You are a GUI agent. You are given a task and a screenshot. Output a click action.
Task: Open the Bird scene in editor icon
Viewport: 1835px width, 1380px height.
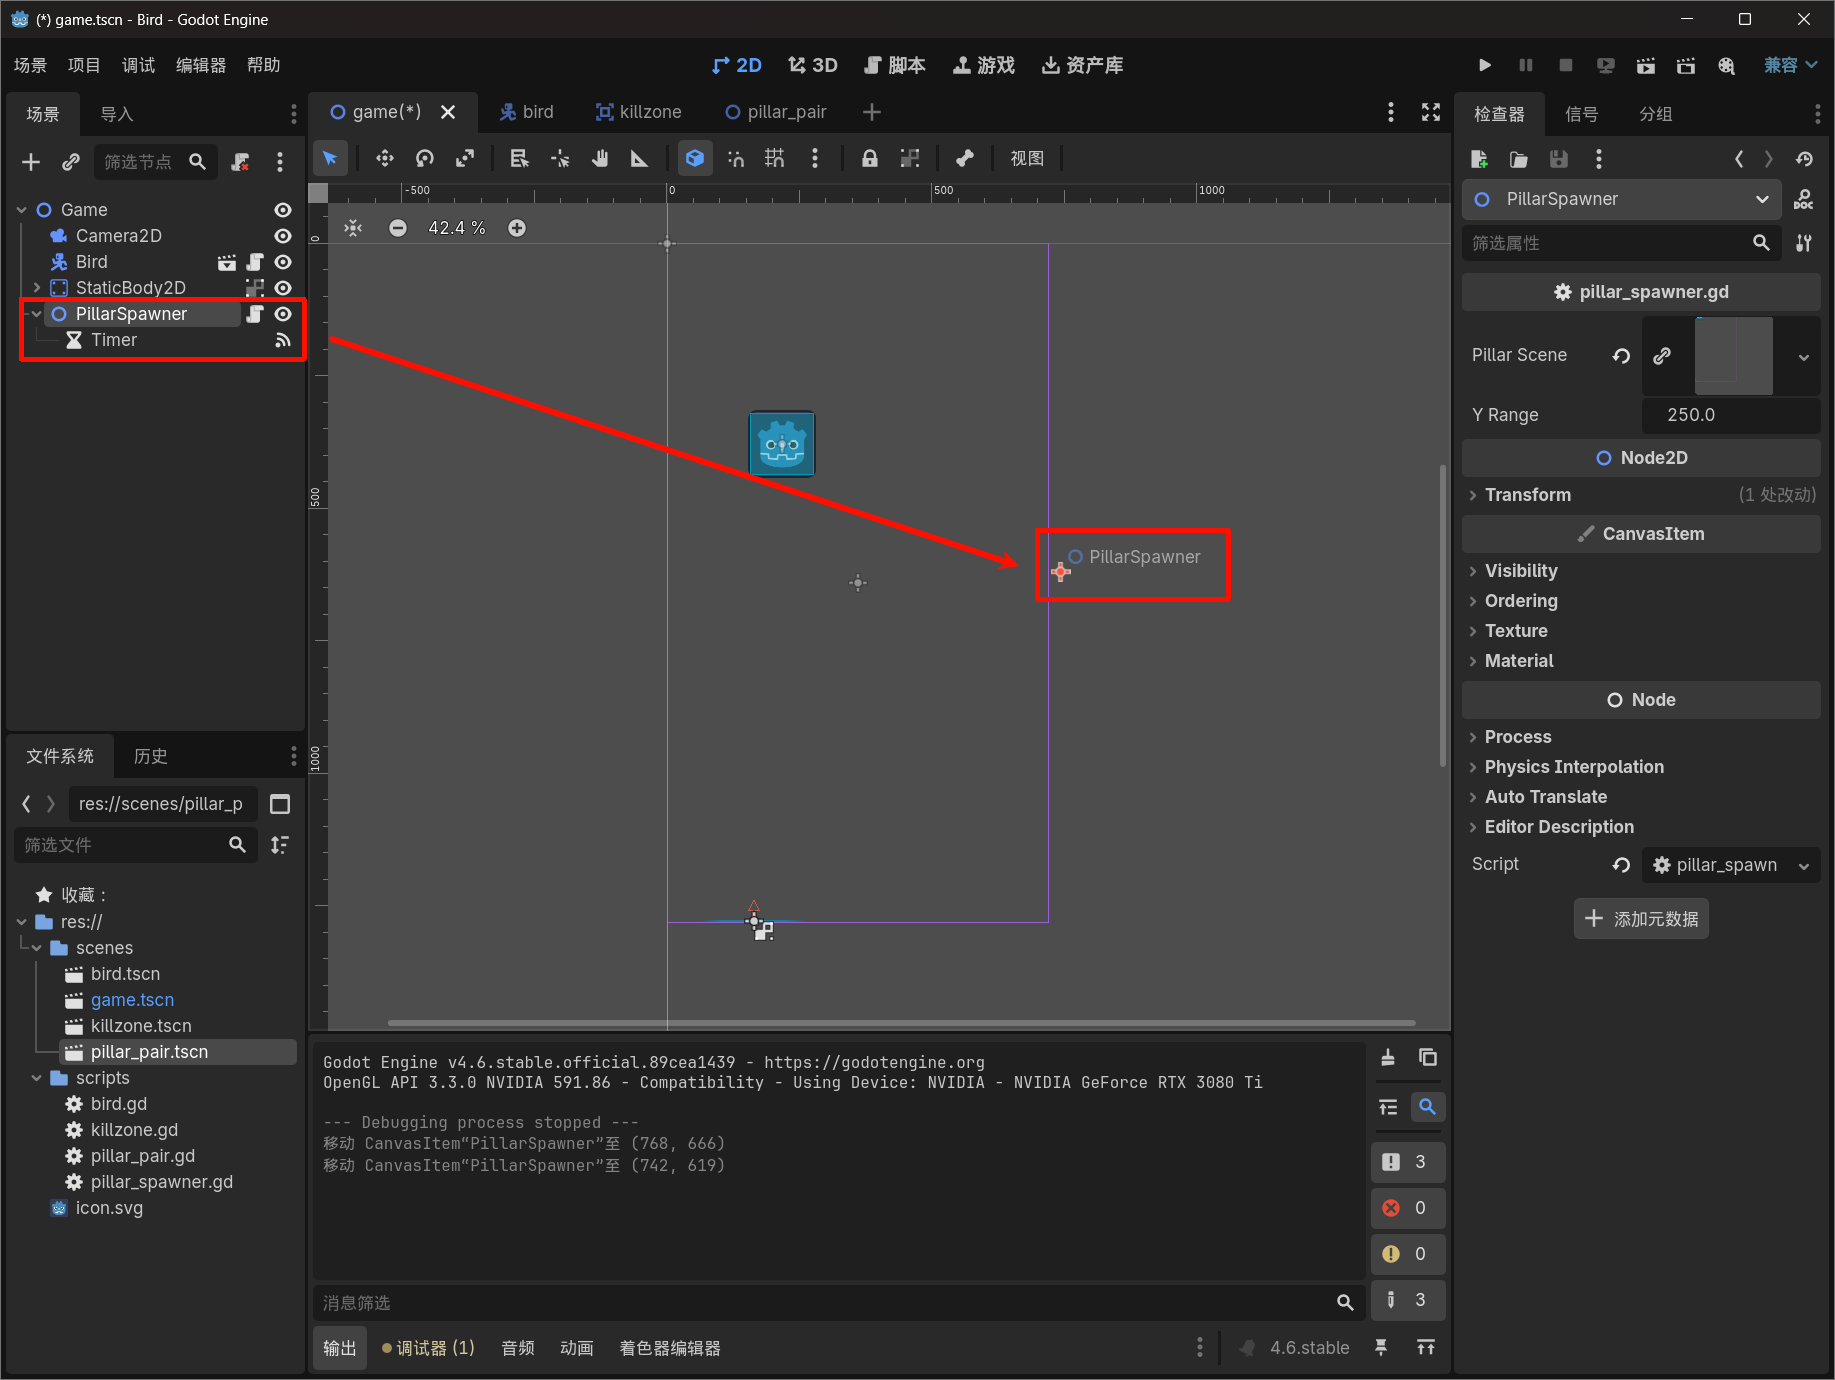227,262
